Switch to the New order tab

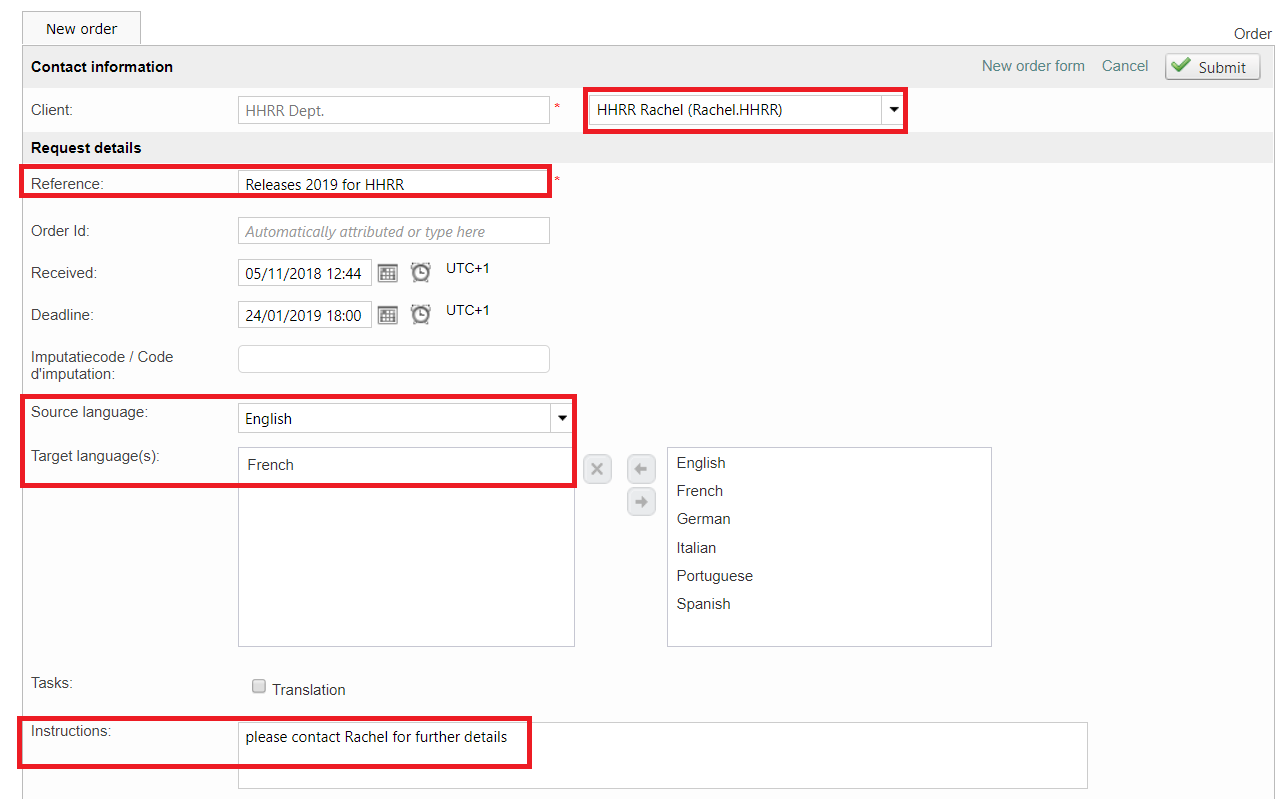[82, 29]
